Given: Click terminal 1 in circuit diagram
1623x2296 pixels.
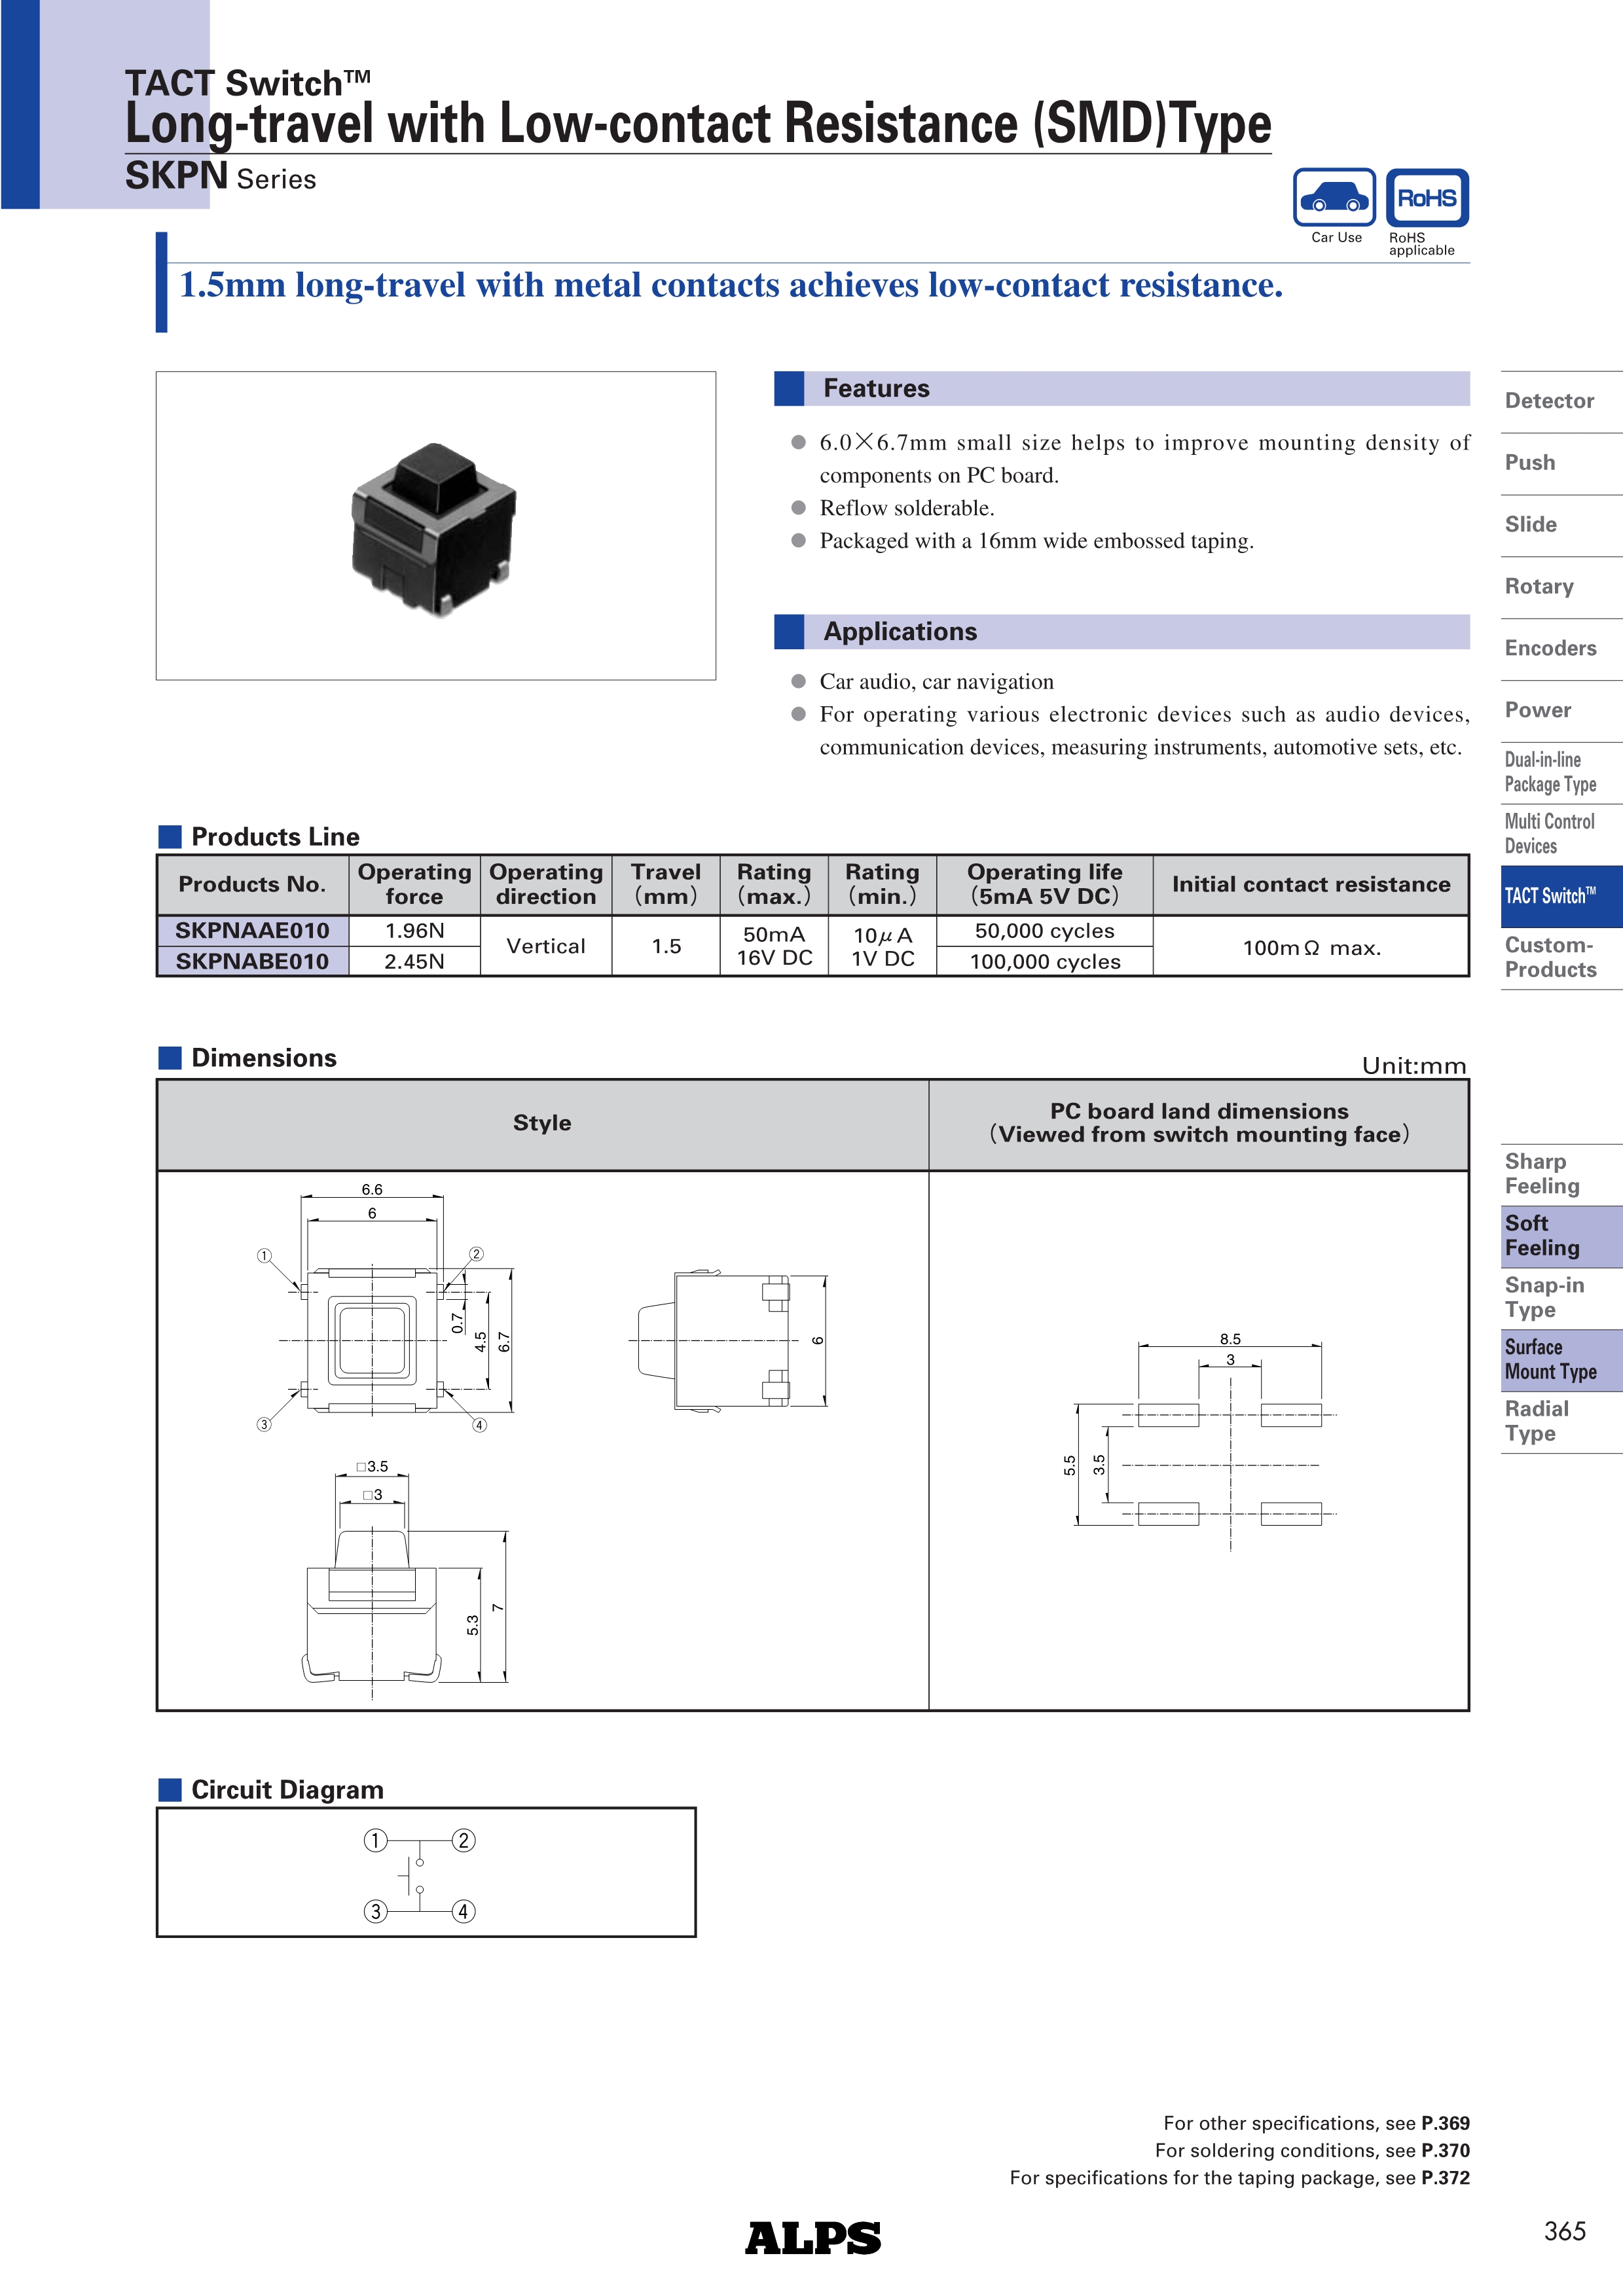Looking at the screenshot, I should (375, 1841).
